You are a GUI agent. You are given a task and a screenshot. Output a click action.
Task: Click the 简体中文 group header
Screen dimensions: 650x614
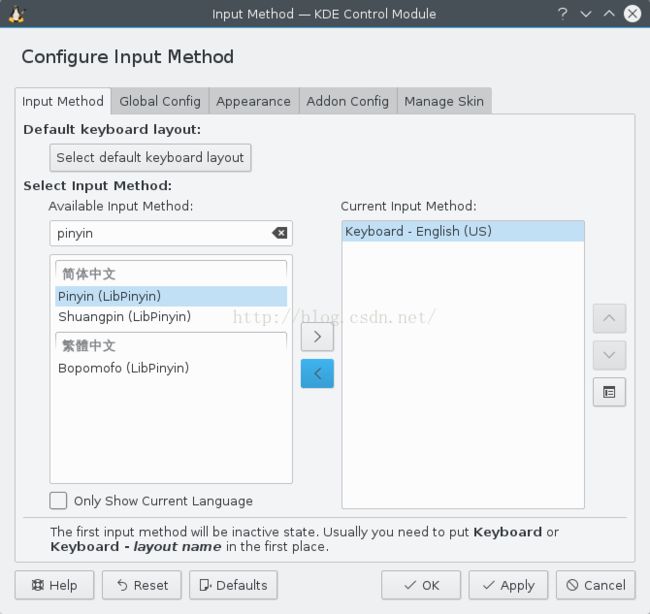coord(171,274)
